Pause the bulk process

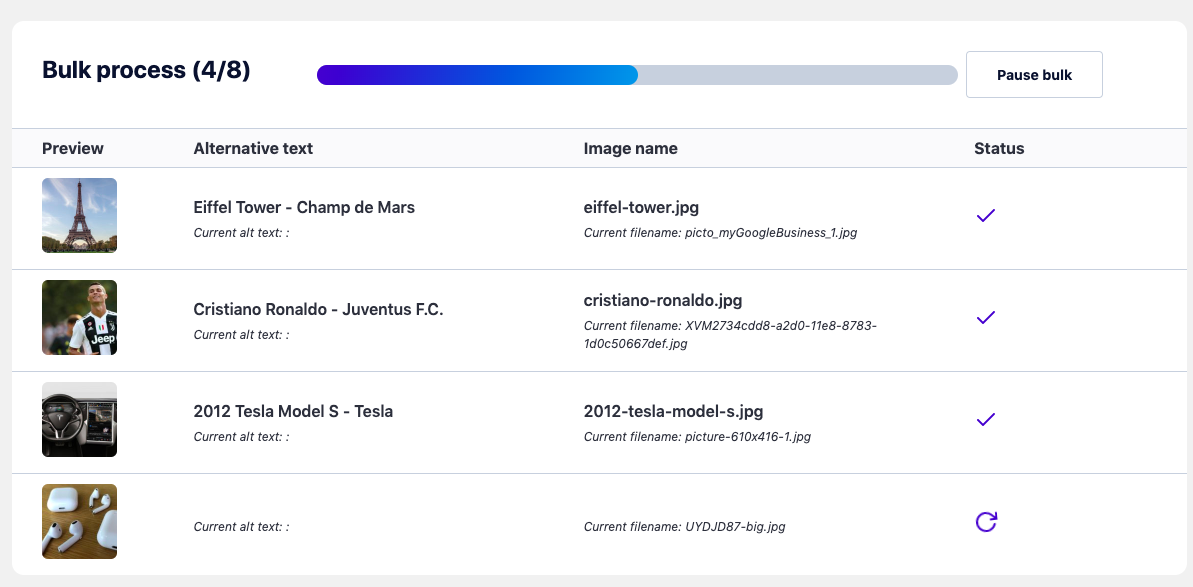point(1034,75)
